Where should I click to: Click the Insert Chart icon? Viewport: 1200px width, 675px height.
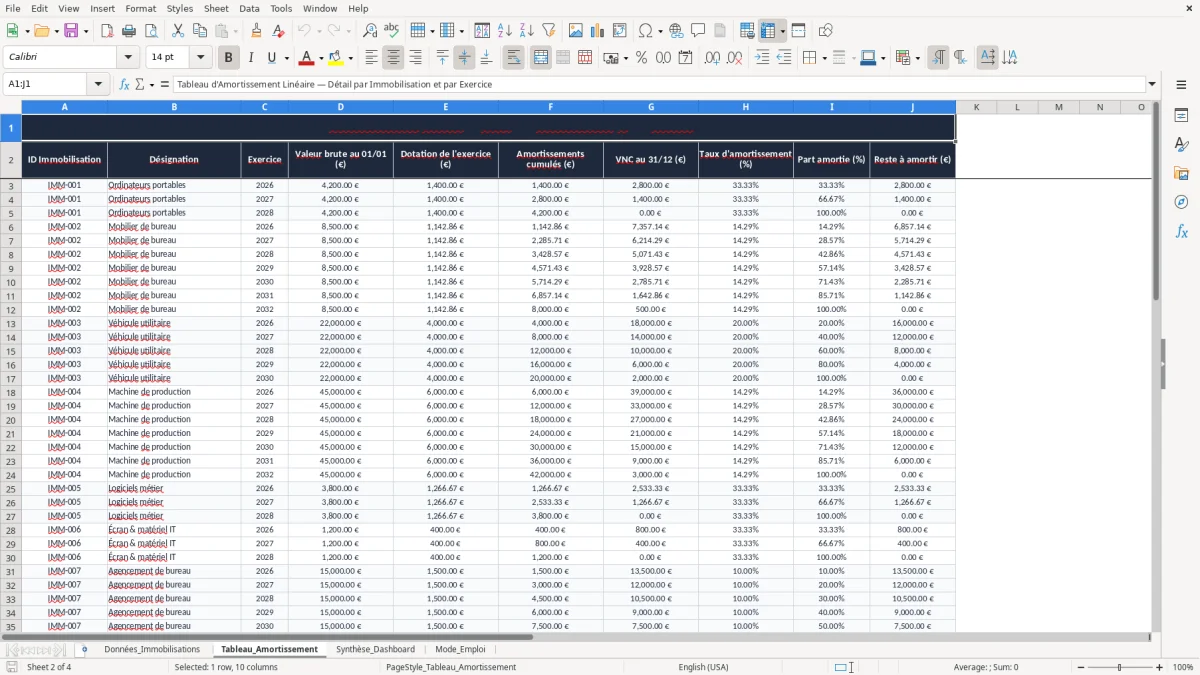point(598,31)
